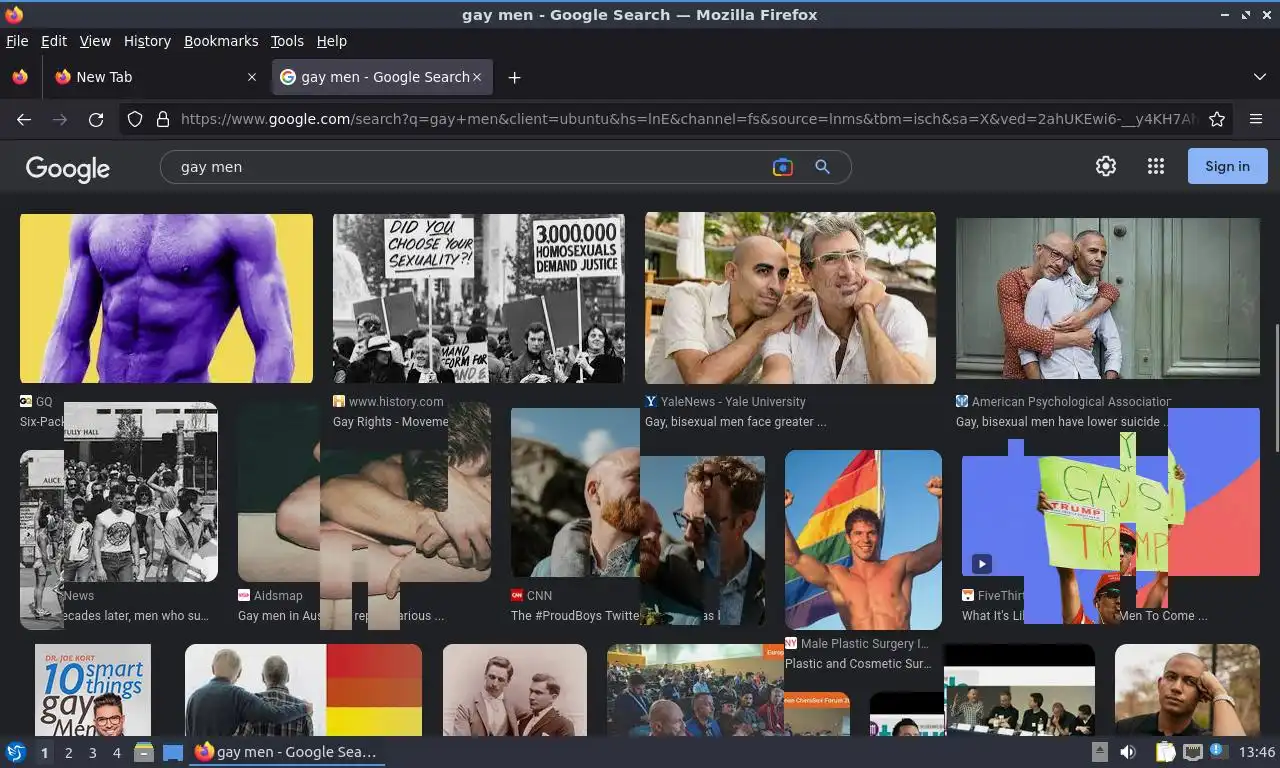Open the History menu
The image size is (1280, 768).
[147, 41]
